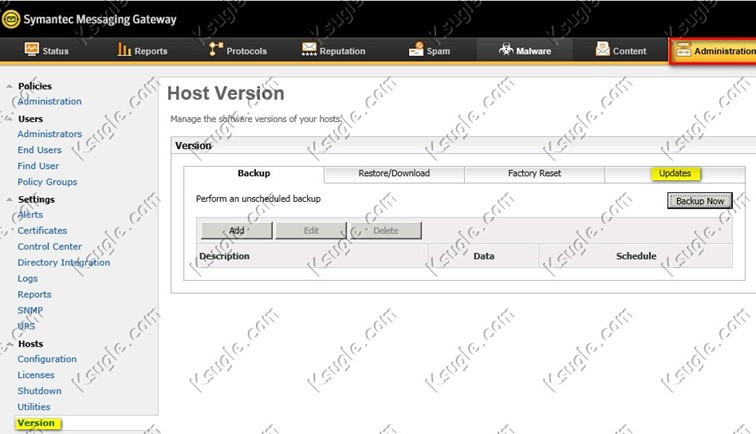Click the Backup Now button
This screenshot has width=756, height=434.
tap(700, 201)
